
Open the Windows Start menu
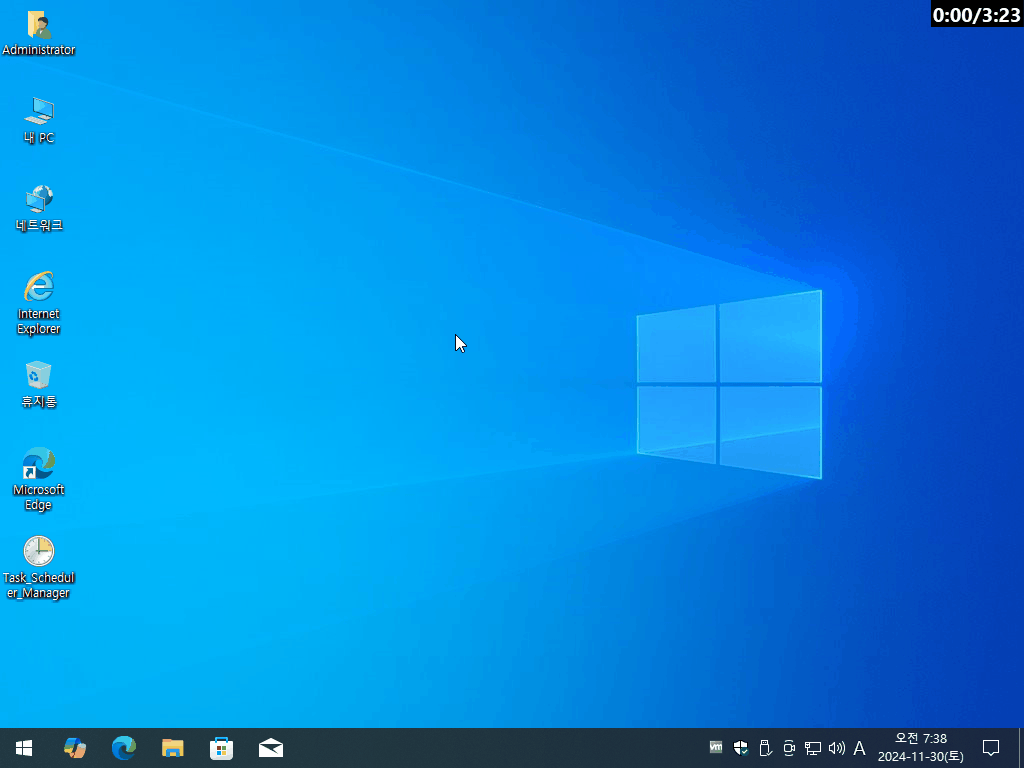point(24,748)
